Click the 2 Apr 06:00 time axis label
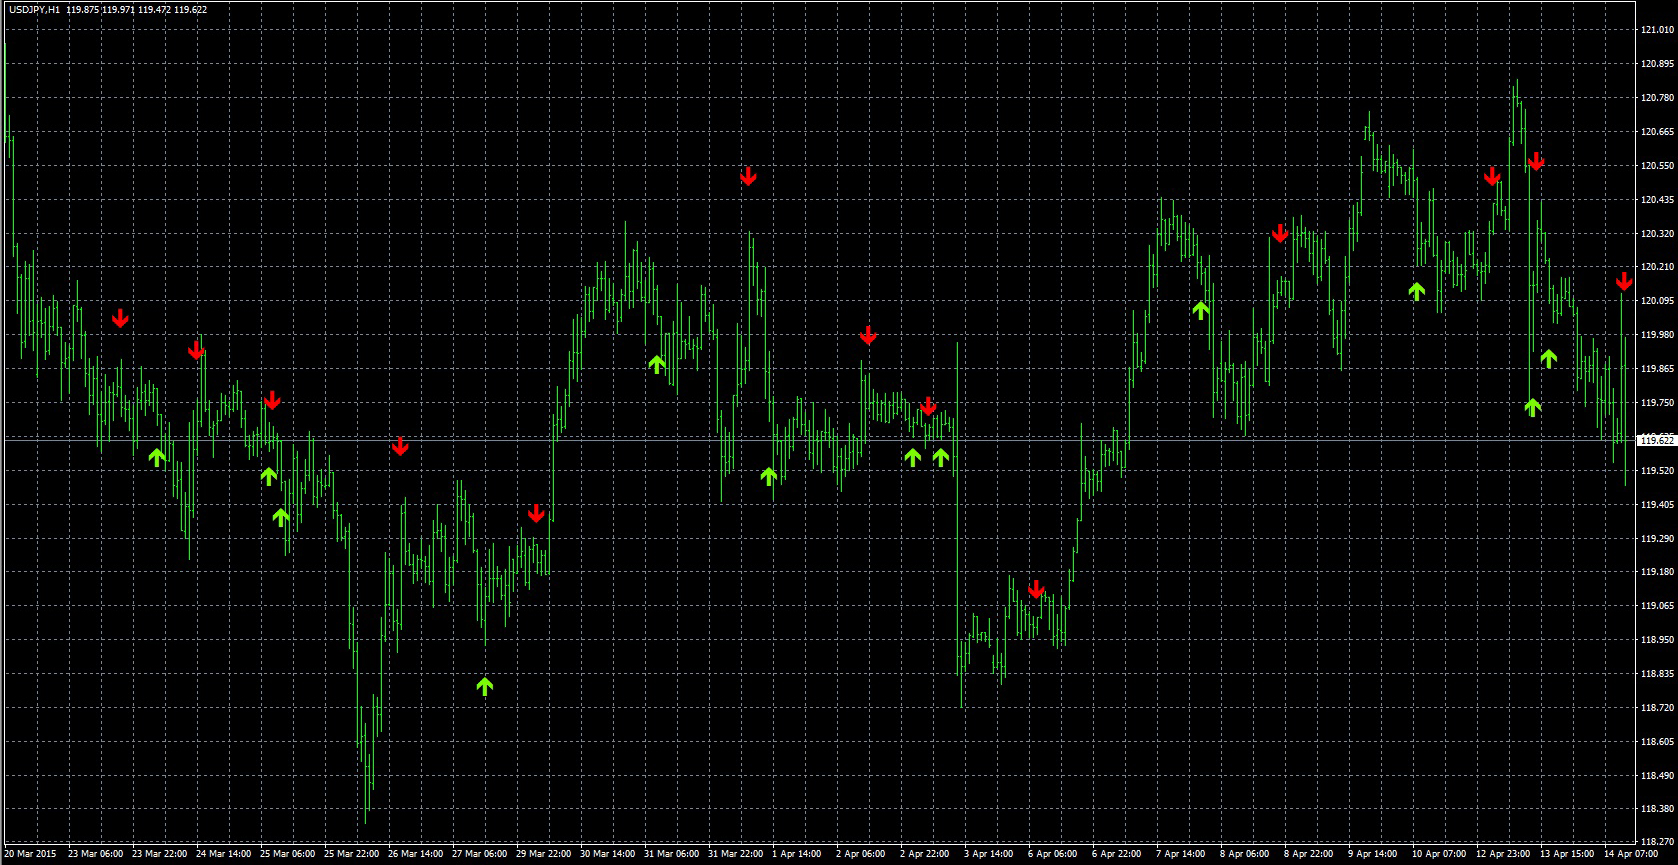 (861, 854)
